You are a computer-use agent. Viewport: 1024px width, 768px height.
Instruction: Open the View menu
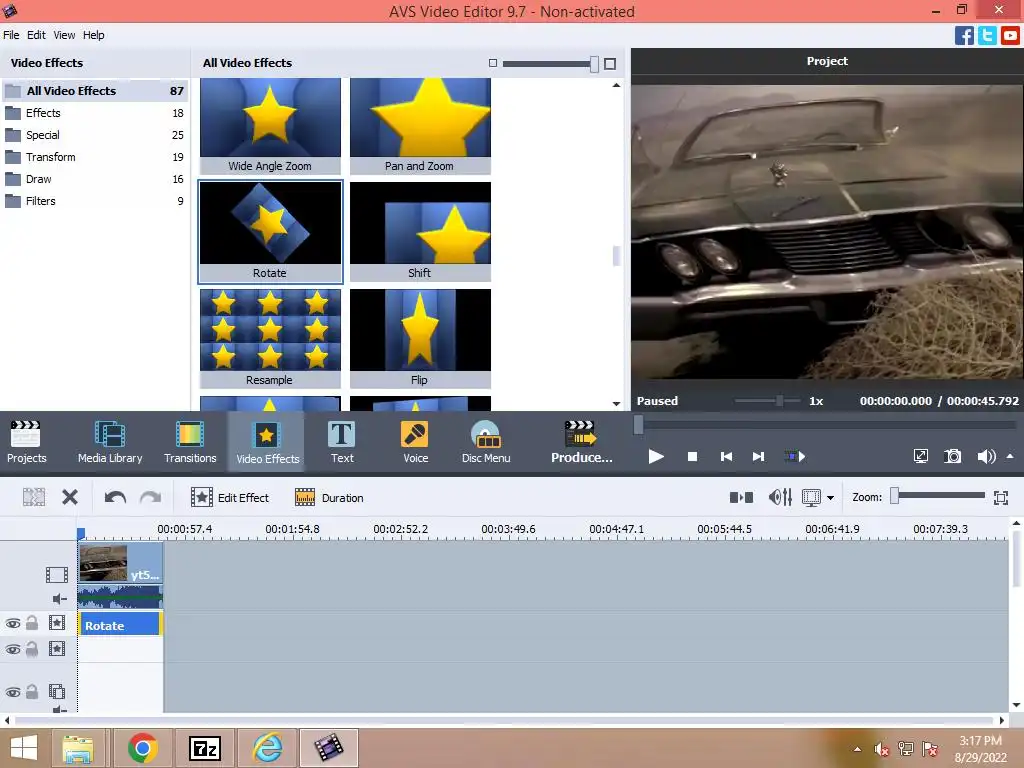(x=64, y=35)
